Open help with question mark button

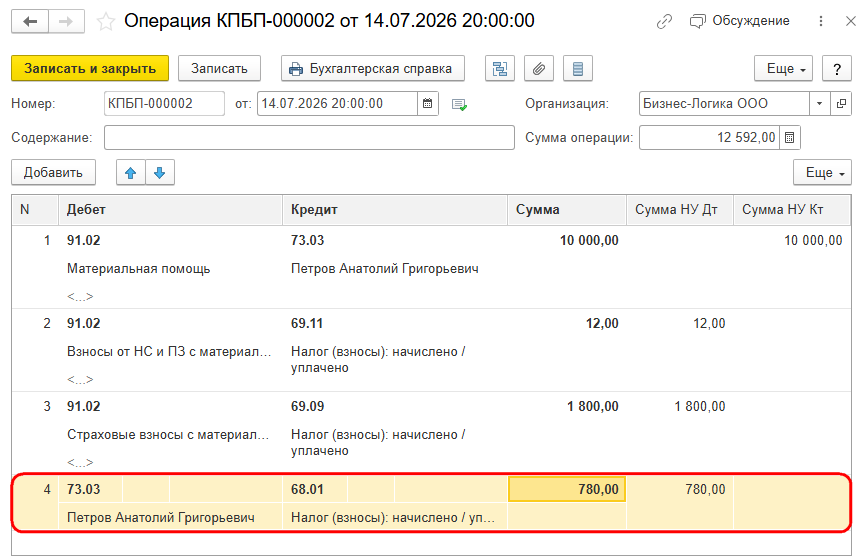point(836,68)
